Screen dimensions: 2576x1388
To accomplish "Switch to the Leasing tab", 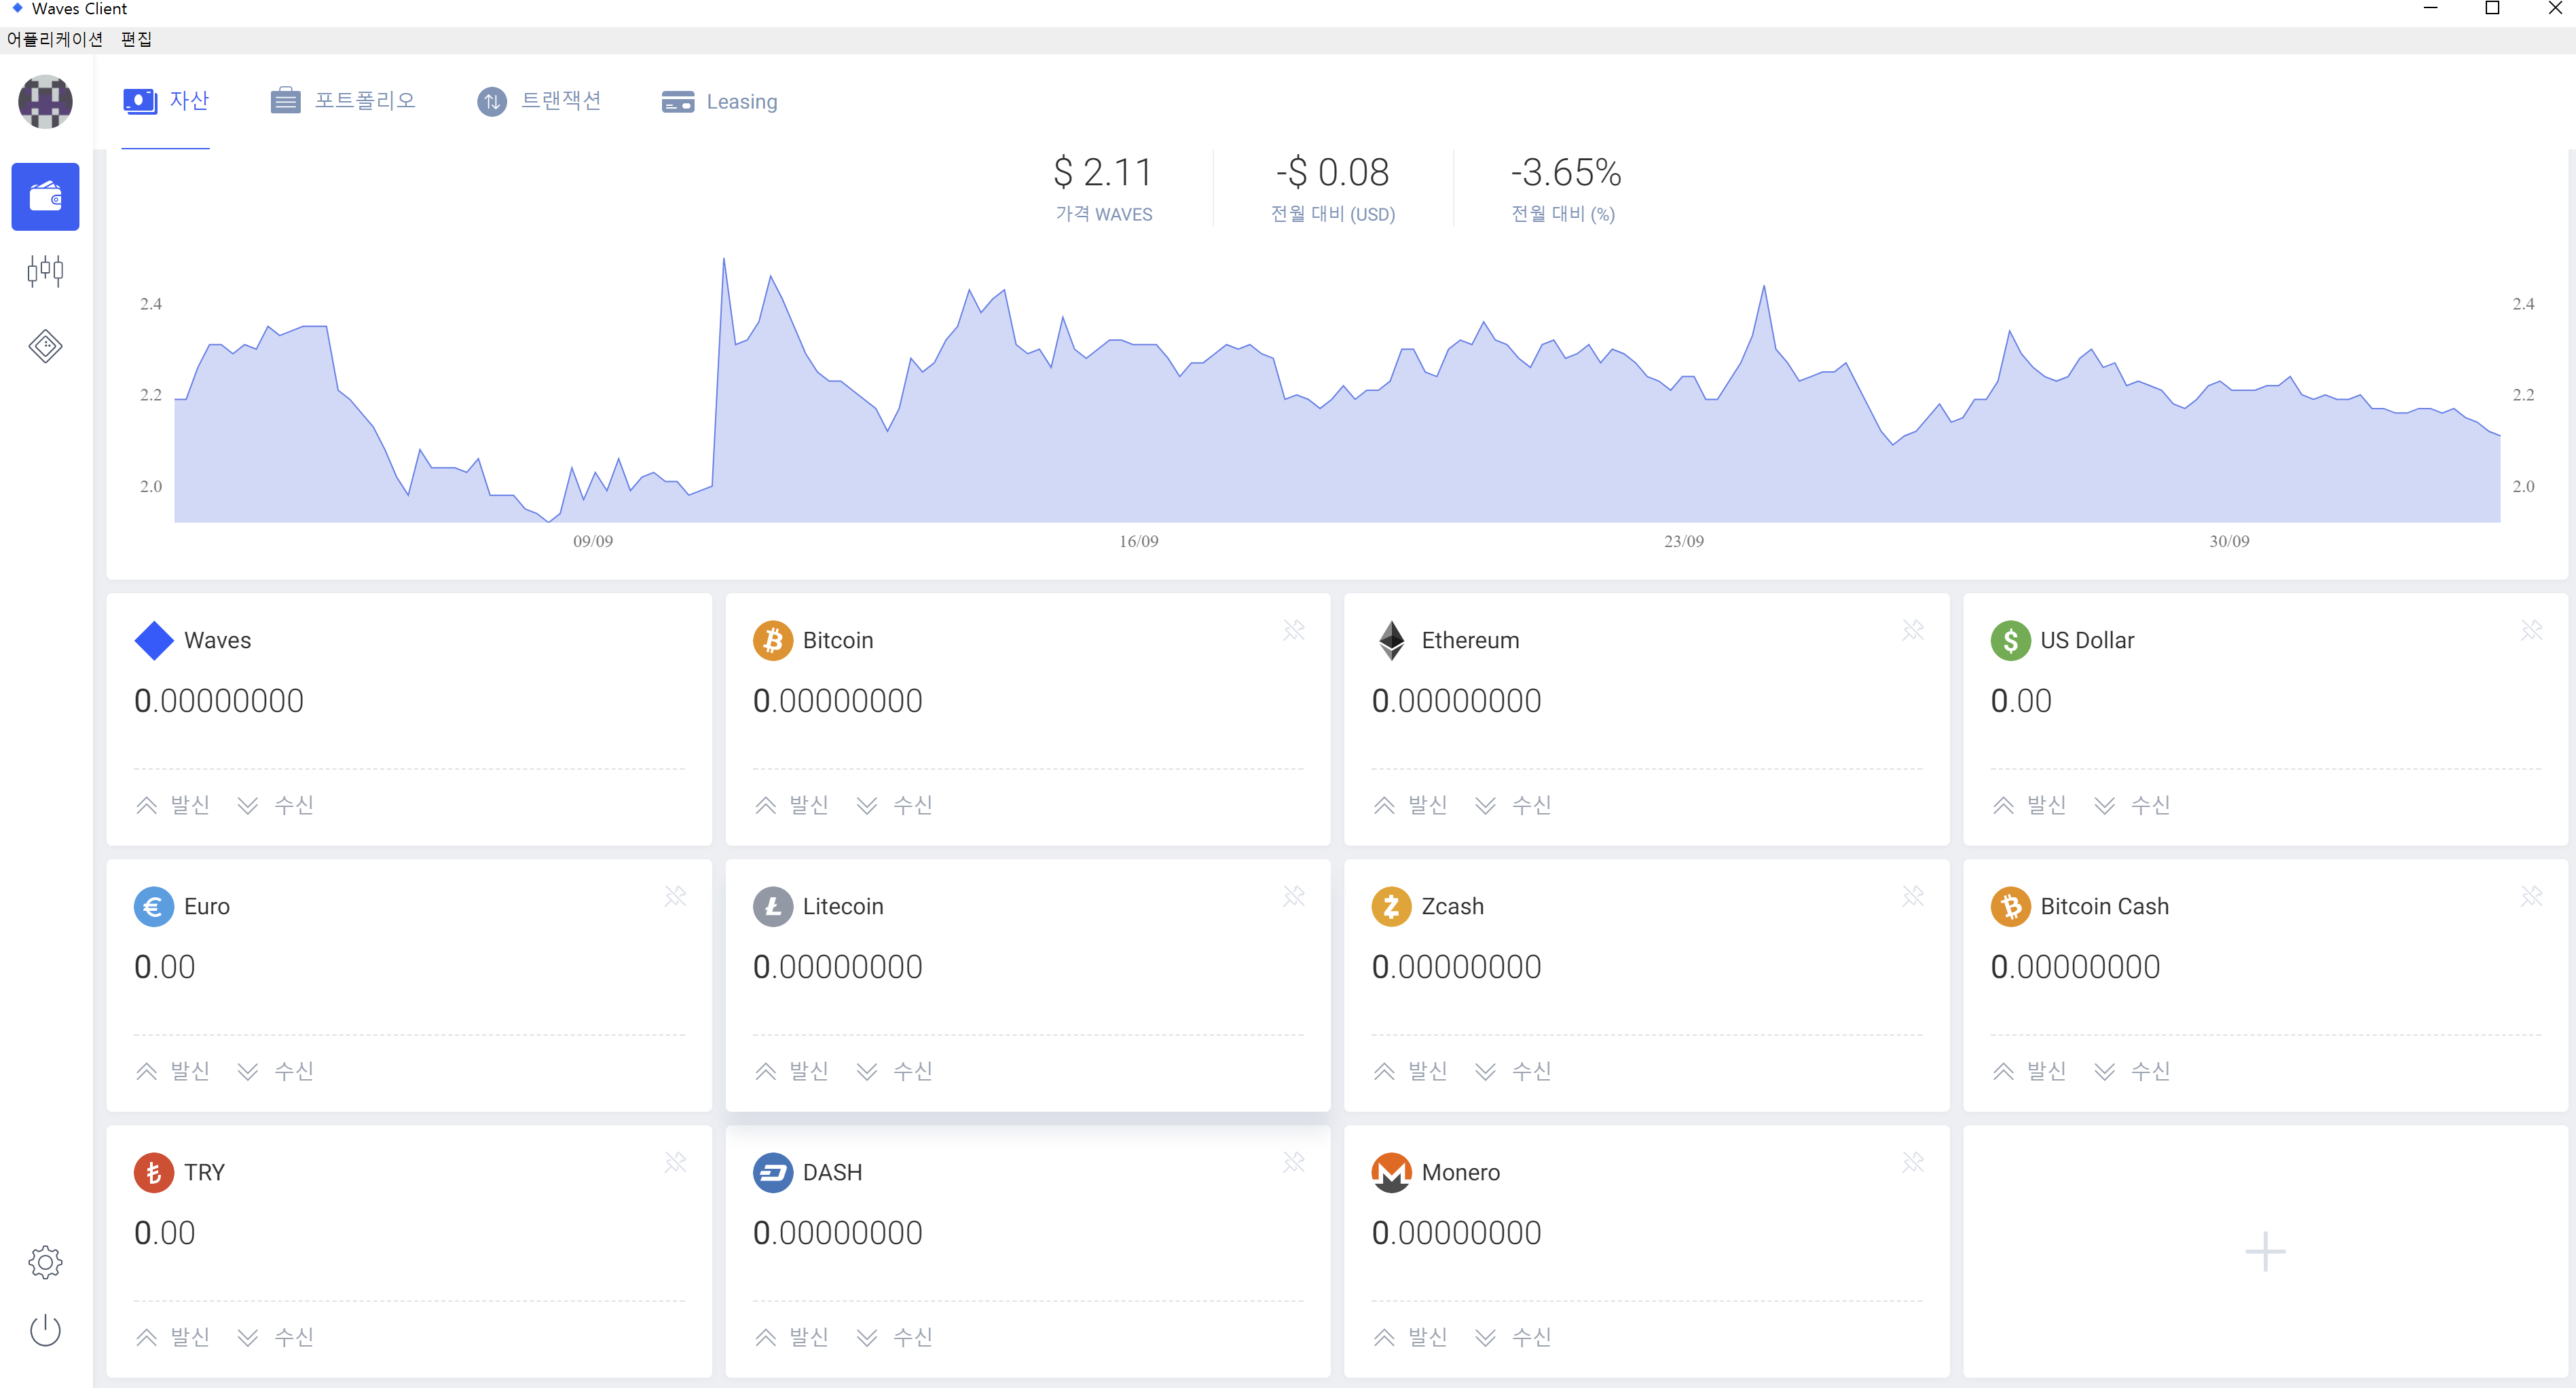I will pyautogui.click(x=719, y=102).
